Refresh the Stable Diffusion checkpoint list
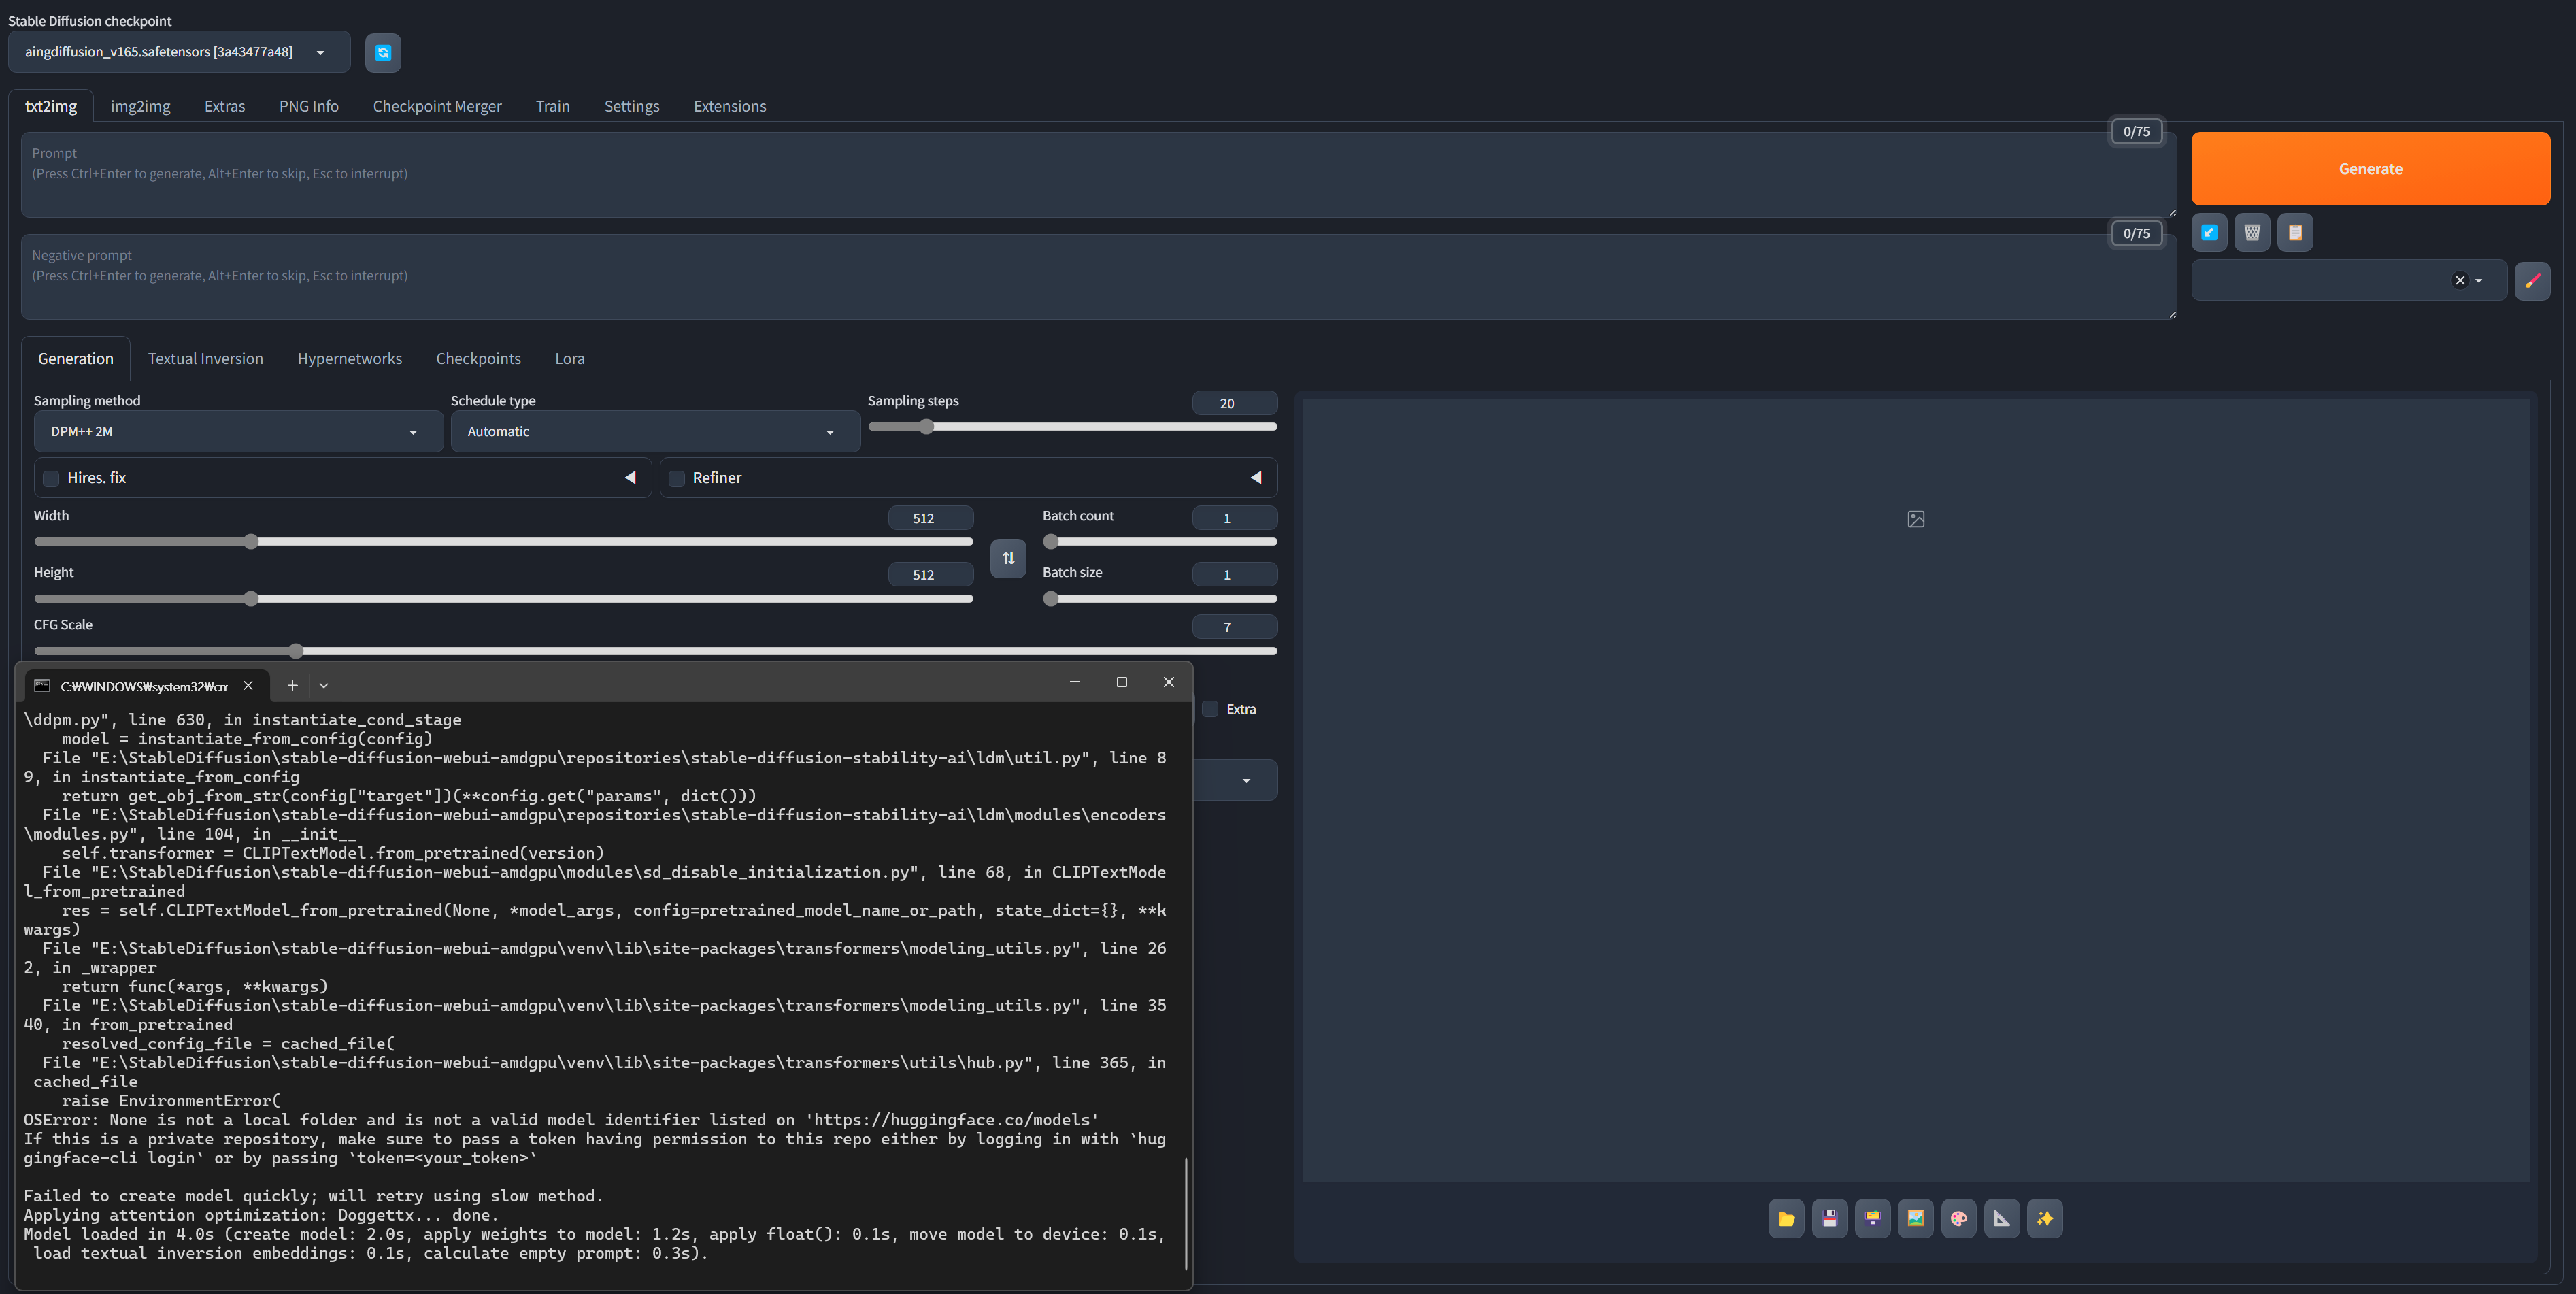 pyautogui.click(x=383, y=52)
